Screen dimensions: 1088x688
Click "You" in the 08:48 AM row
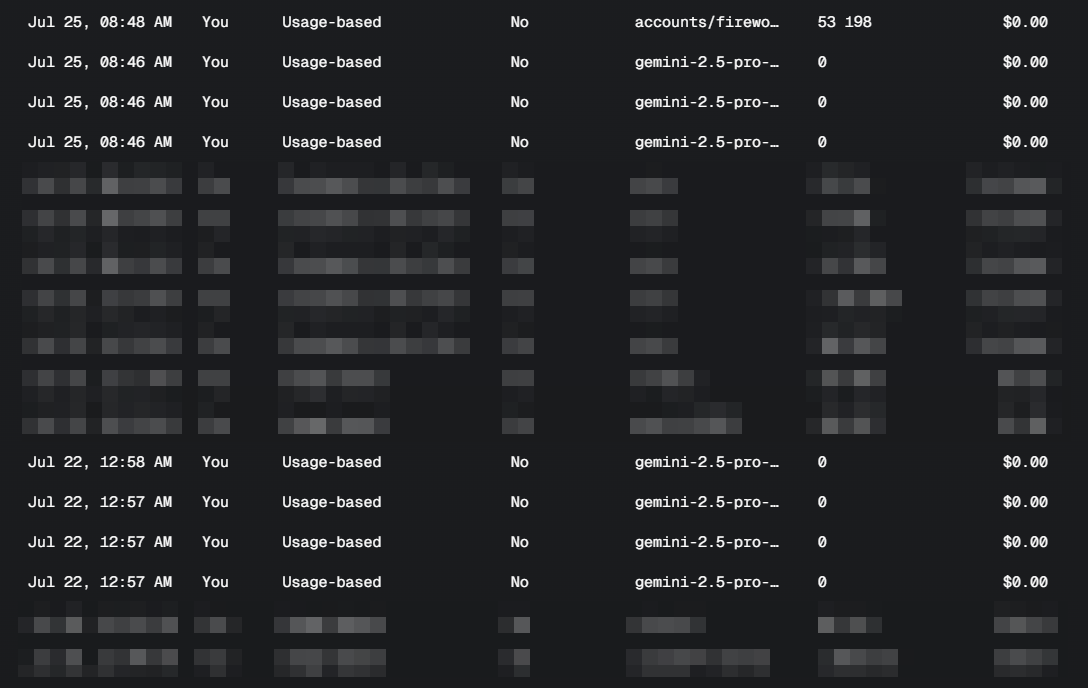tap(215, 22)
